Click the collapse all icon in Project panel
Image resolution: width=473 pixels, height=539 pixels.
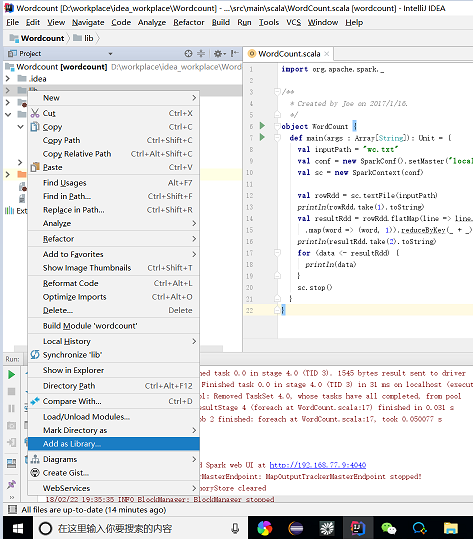[x=201, y=54]
